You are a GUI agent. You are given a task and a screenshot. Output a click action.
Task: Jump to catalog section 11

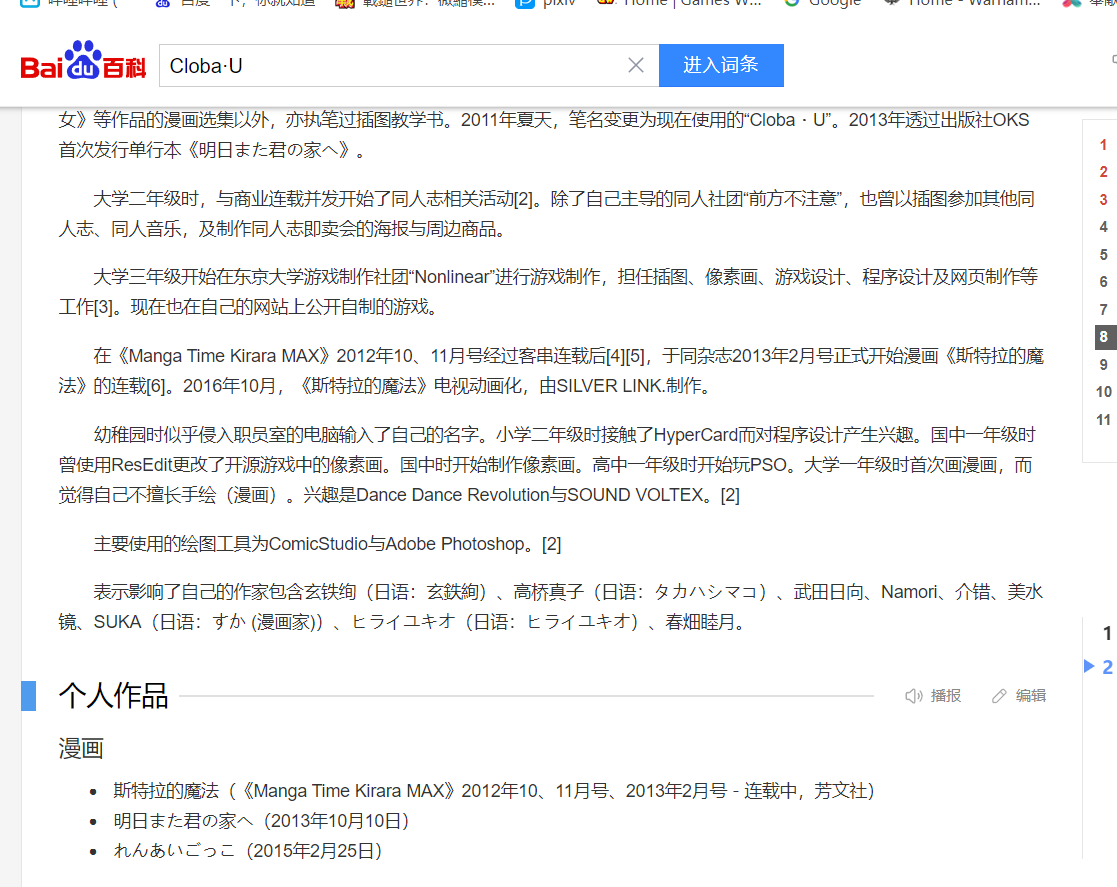coord(1103,420)
